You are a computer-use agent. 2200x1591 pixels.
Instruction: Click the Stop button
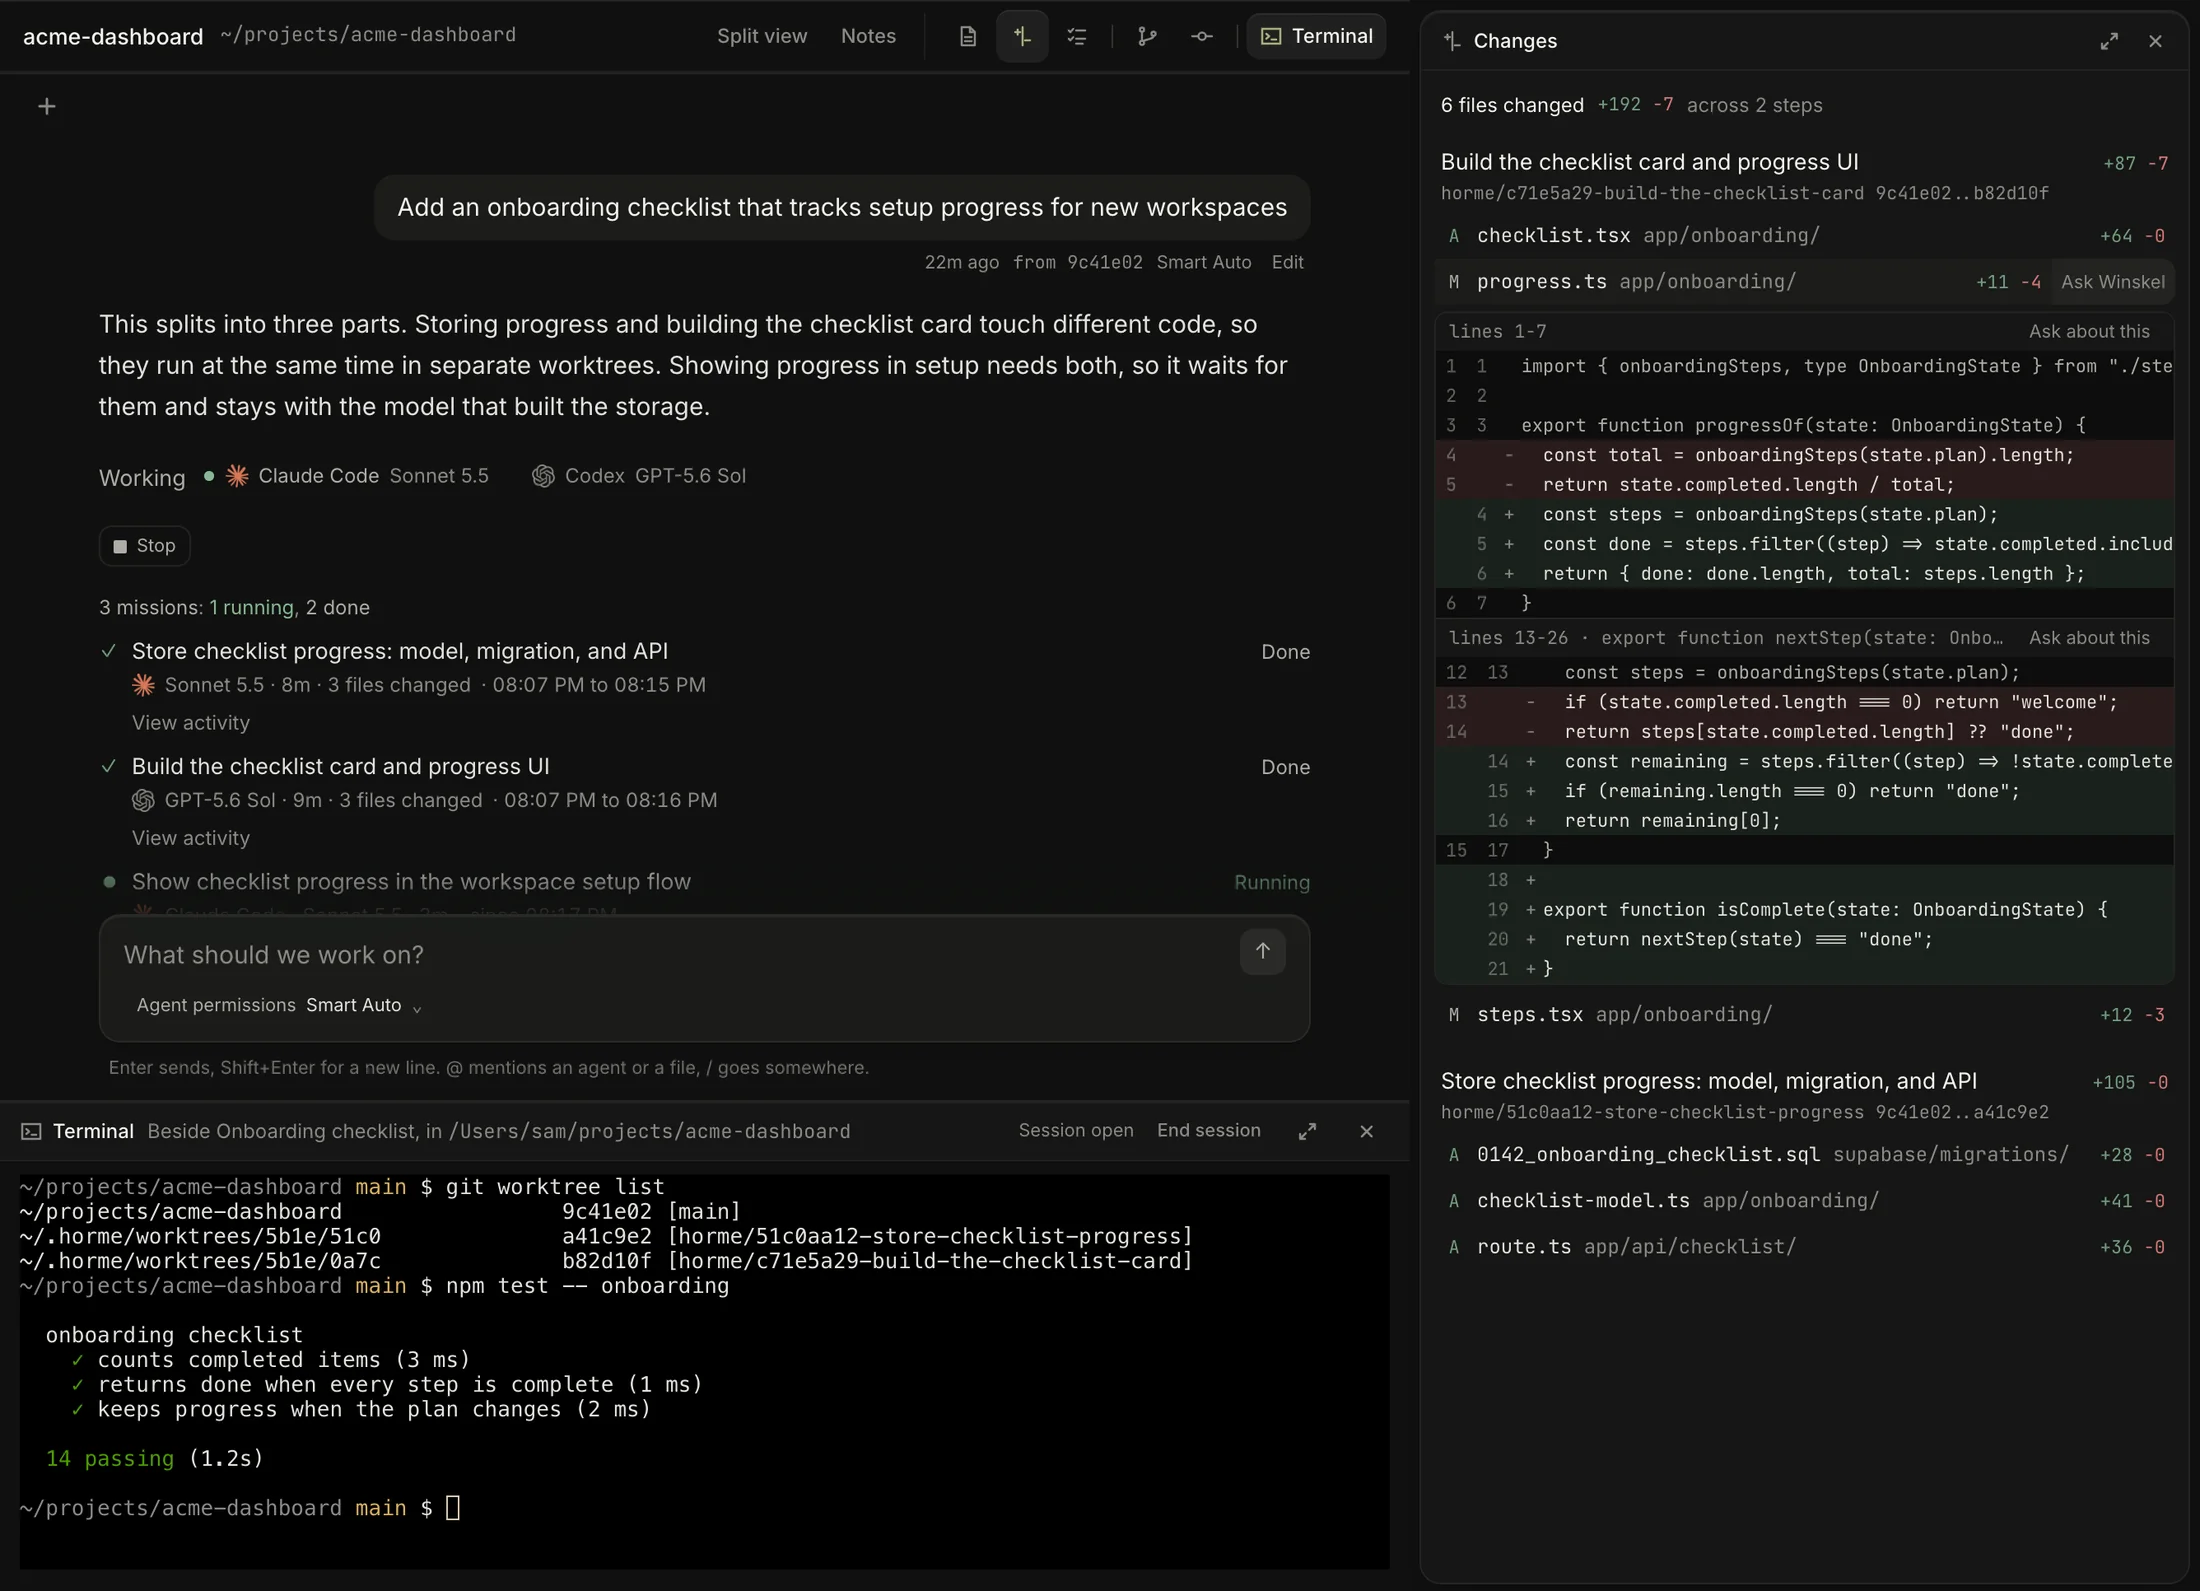click(x=145, y=546)
